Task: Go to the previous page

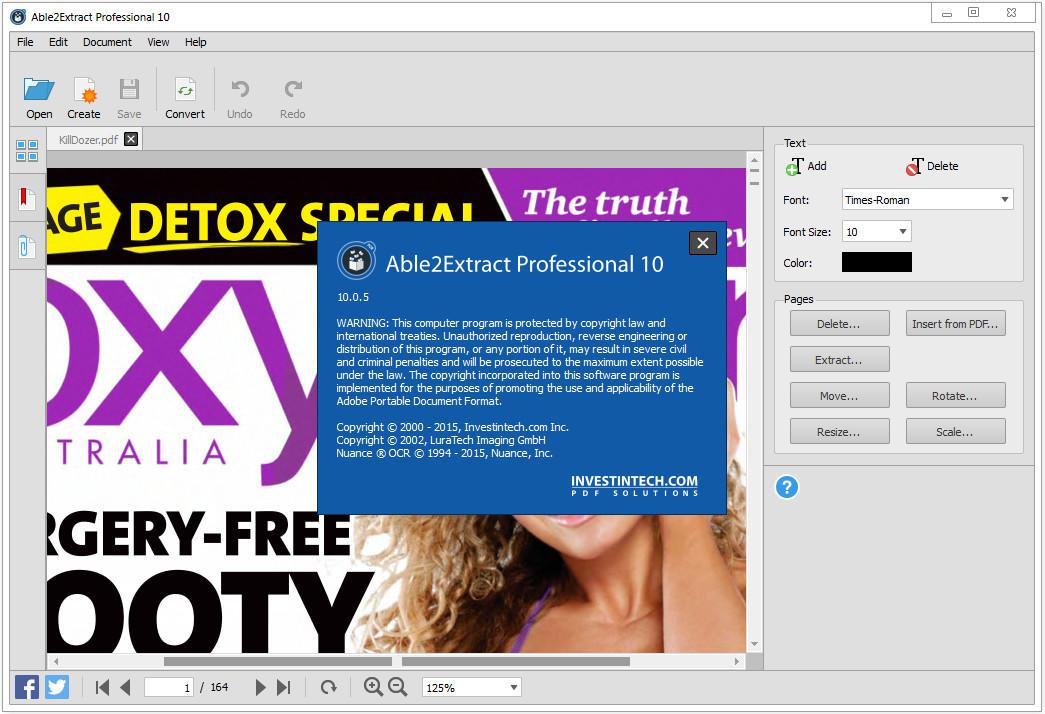Action: [x=125, y=687]
